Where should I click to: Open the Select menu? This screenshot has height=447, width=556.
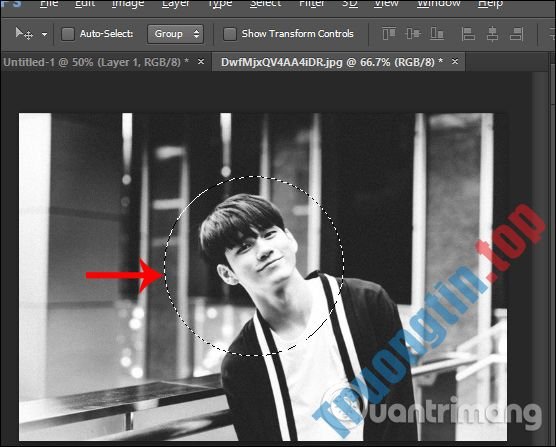click(265, 4)
